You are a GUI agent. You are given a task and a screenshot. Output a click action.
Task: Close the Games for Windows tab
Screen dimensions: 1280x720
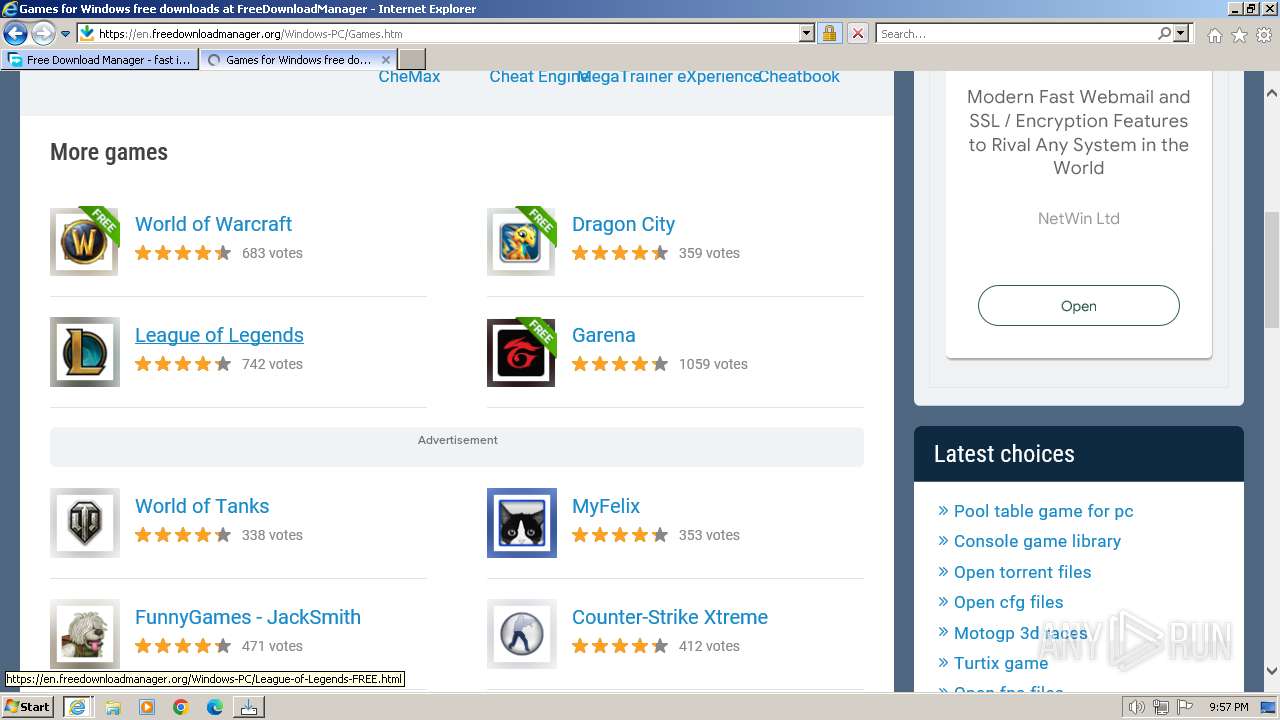pyautogui.click(x=386, y=60)
